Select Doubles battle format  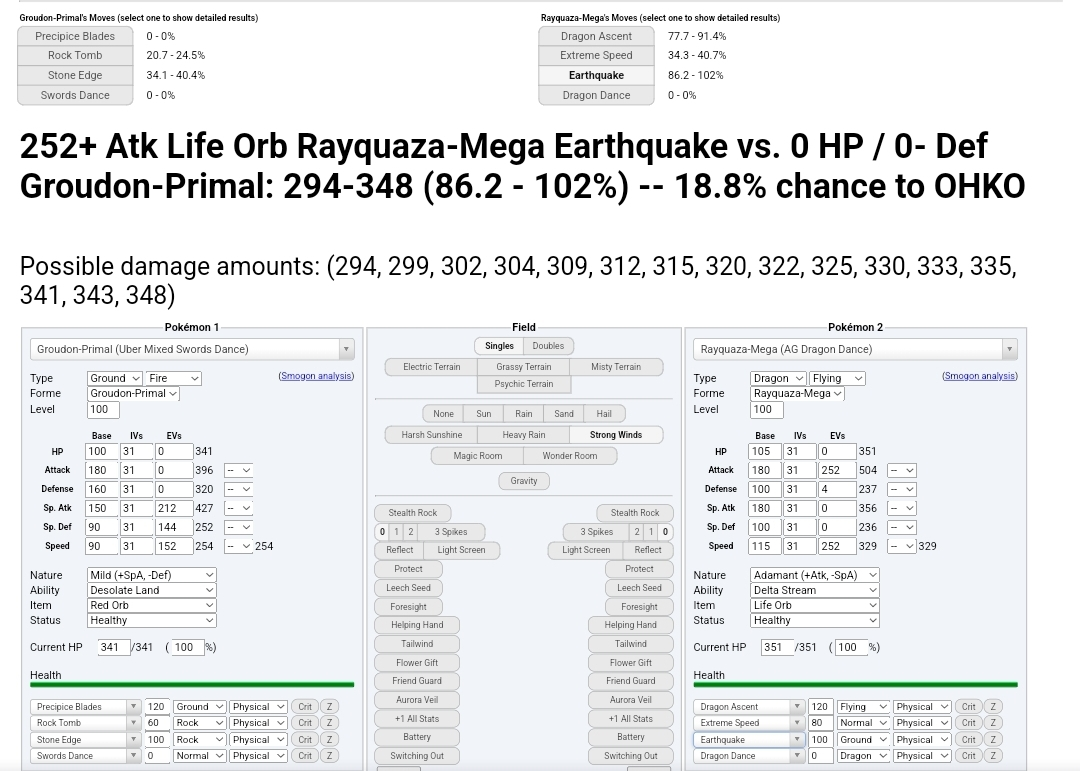[548, 346]
